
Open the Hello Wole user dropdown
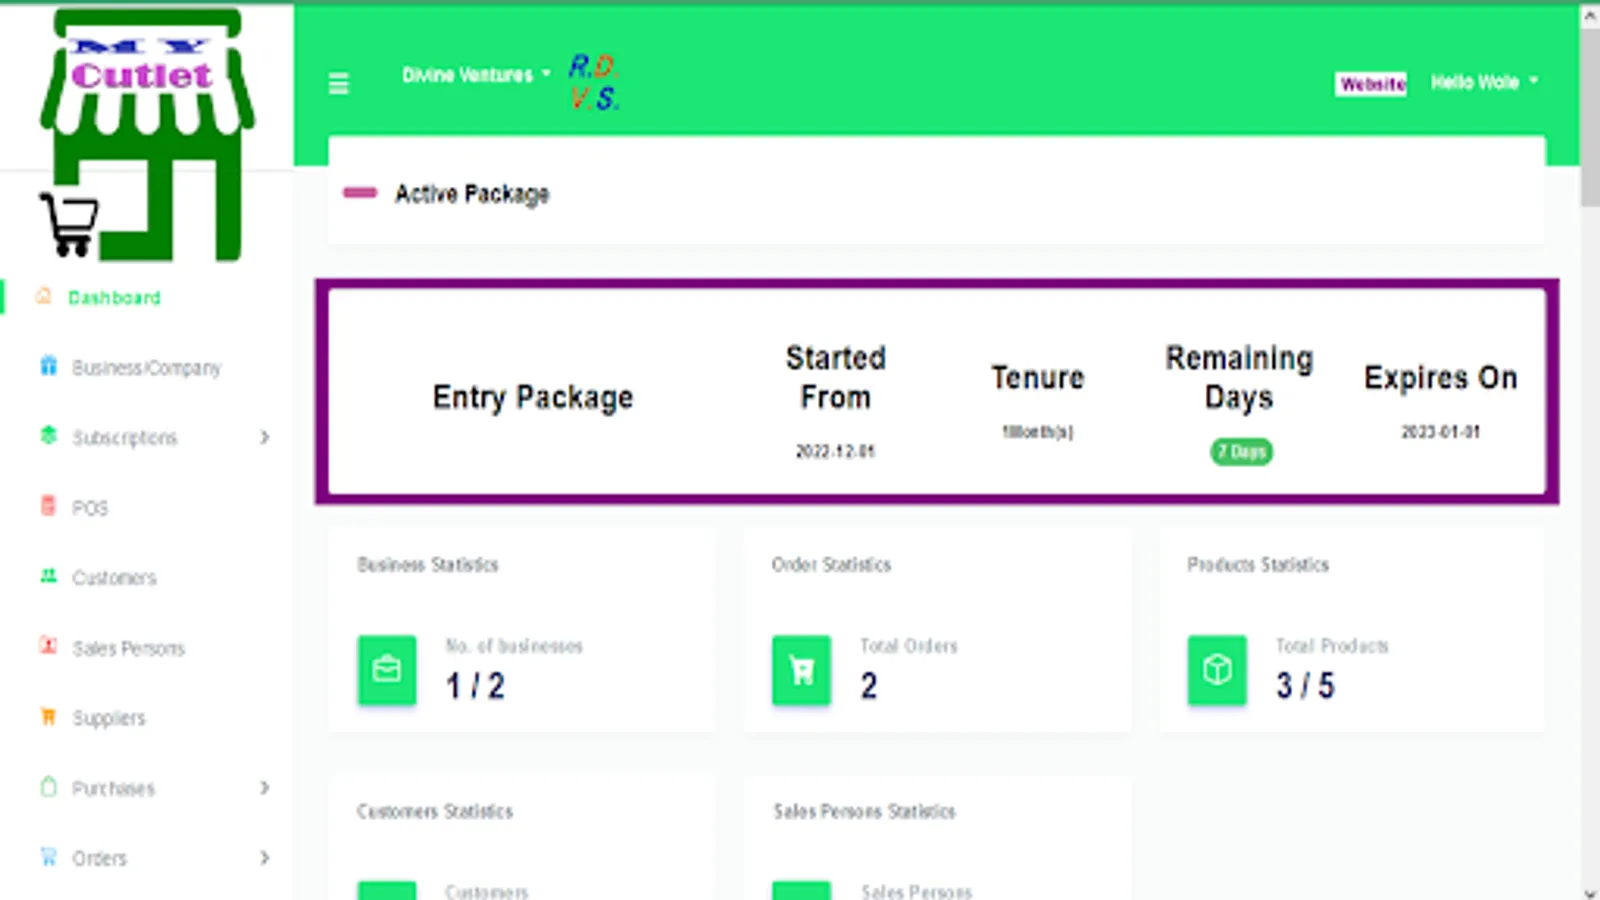click(1484, 82)
